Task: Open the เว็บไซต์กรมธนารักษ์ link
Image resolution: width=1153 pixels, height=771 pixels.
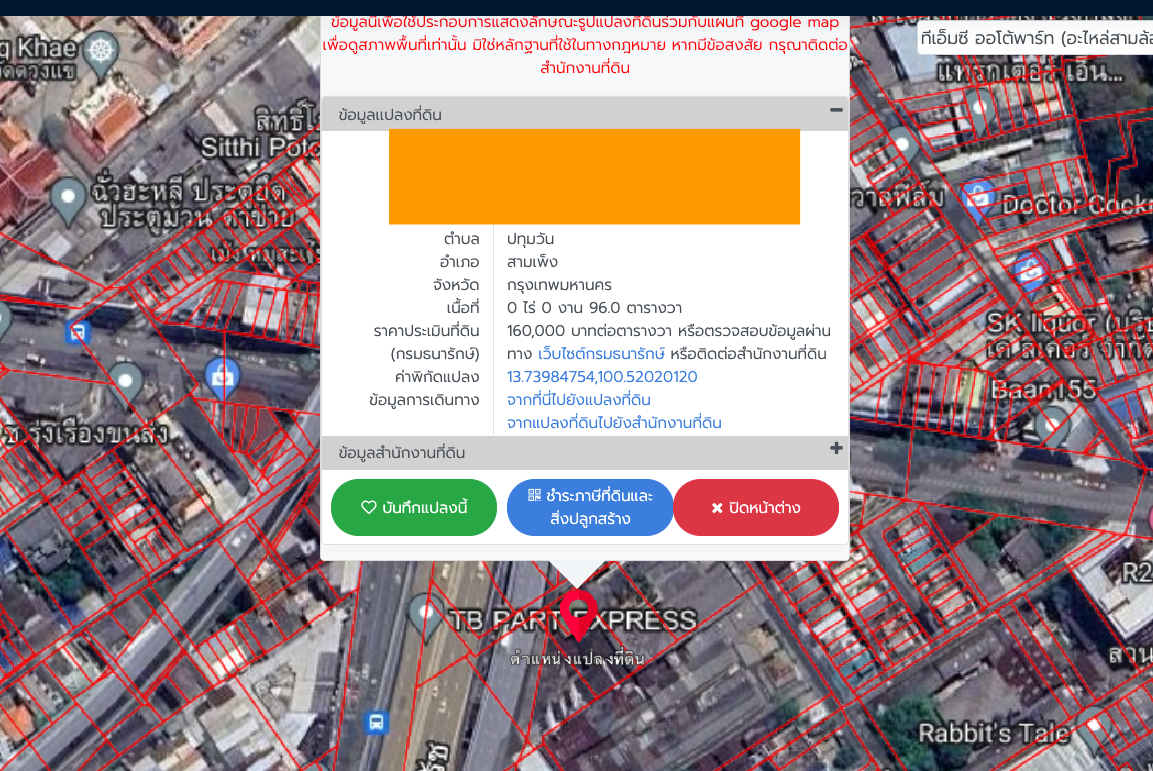Action: 601,354
